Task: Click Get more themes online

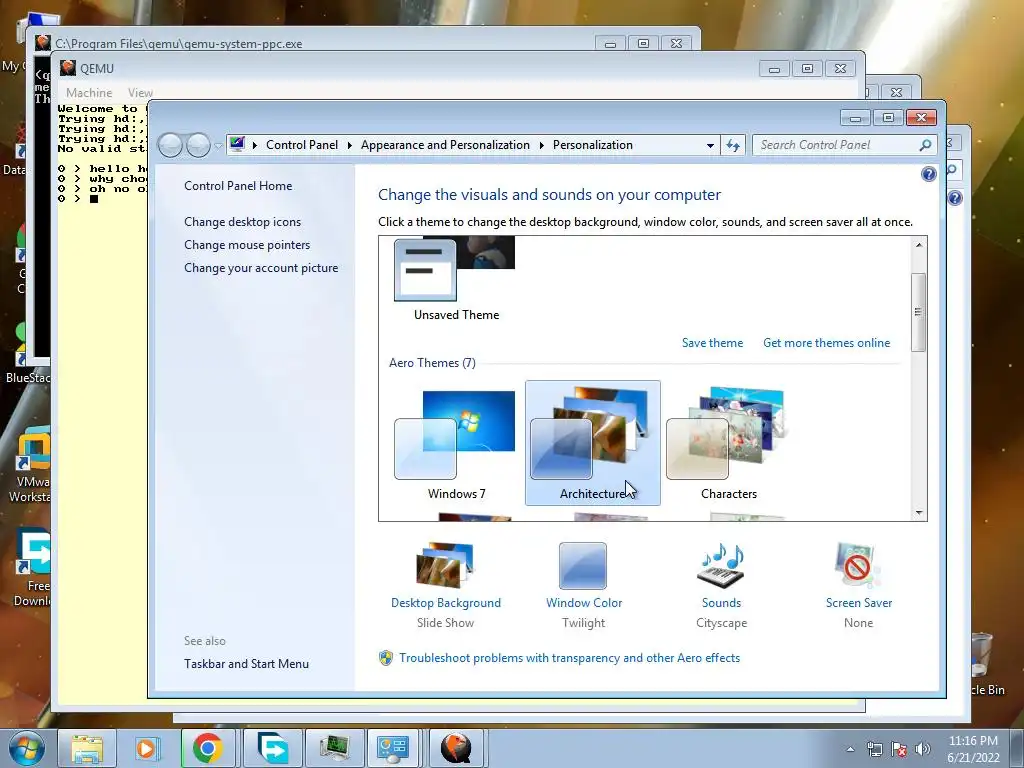Action: (x=826, y=343)
